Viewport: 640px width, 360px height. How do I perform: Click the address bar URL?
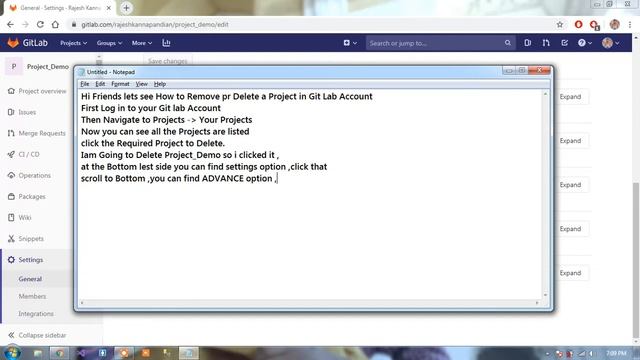click(155, 24)
